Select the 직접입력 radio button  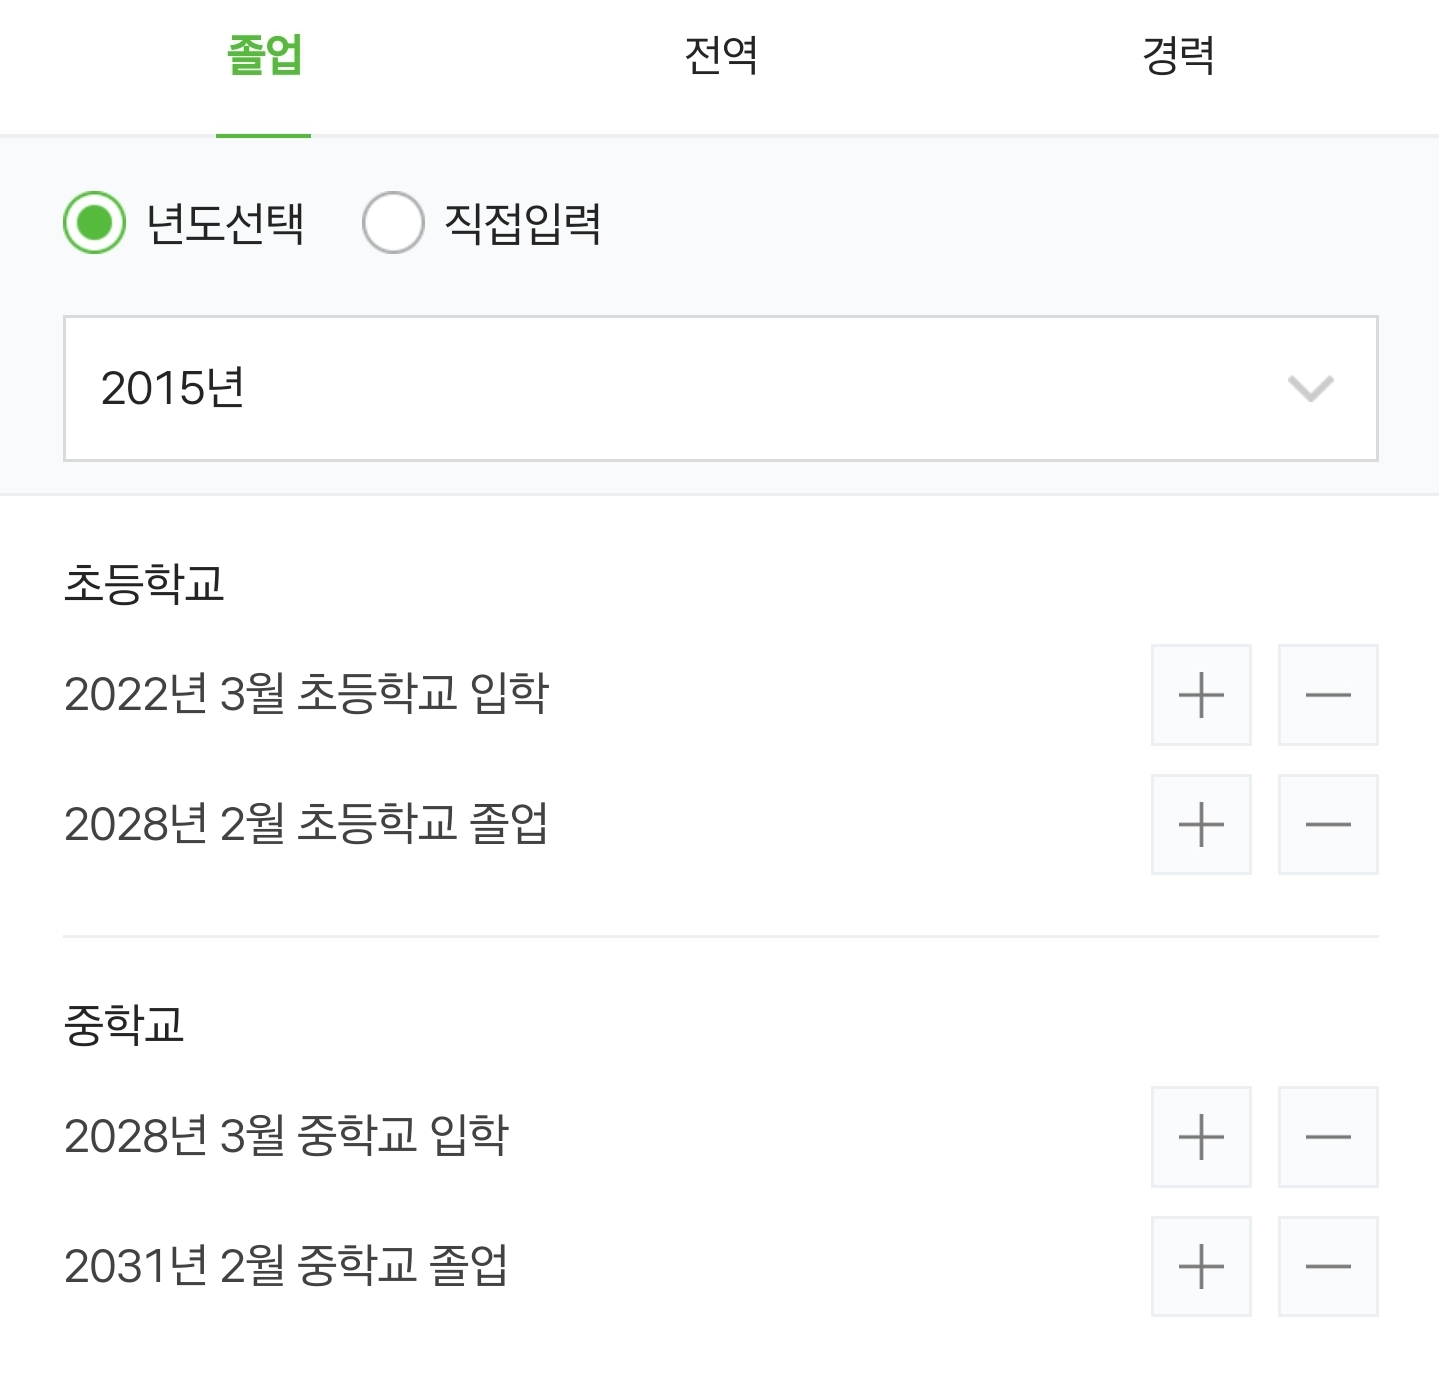(393, 222)
